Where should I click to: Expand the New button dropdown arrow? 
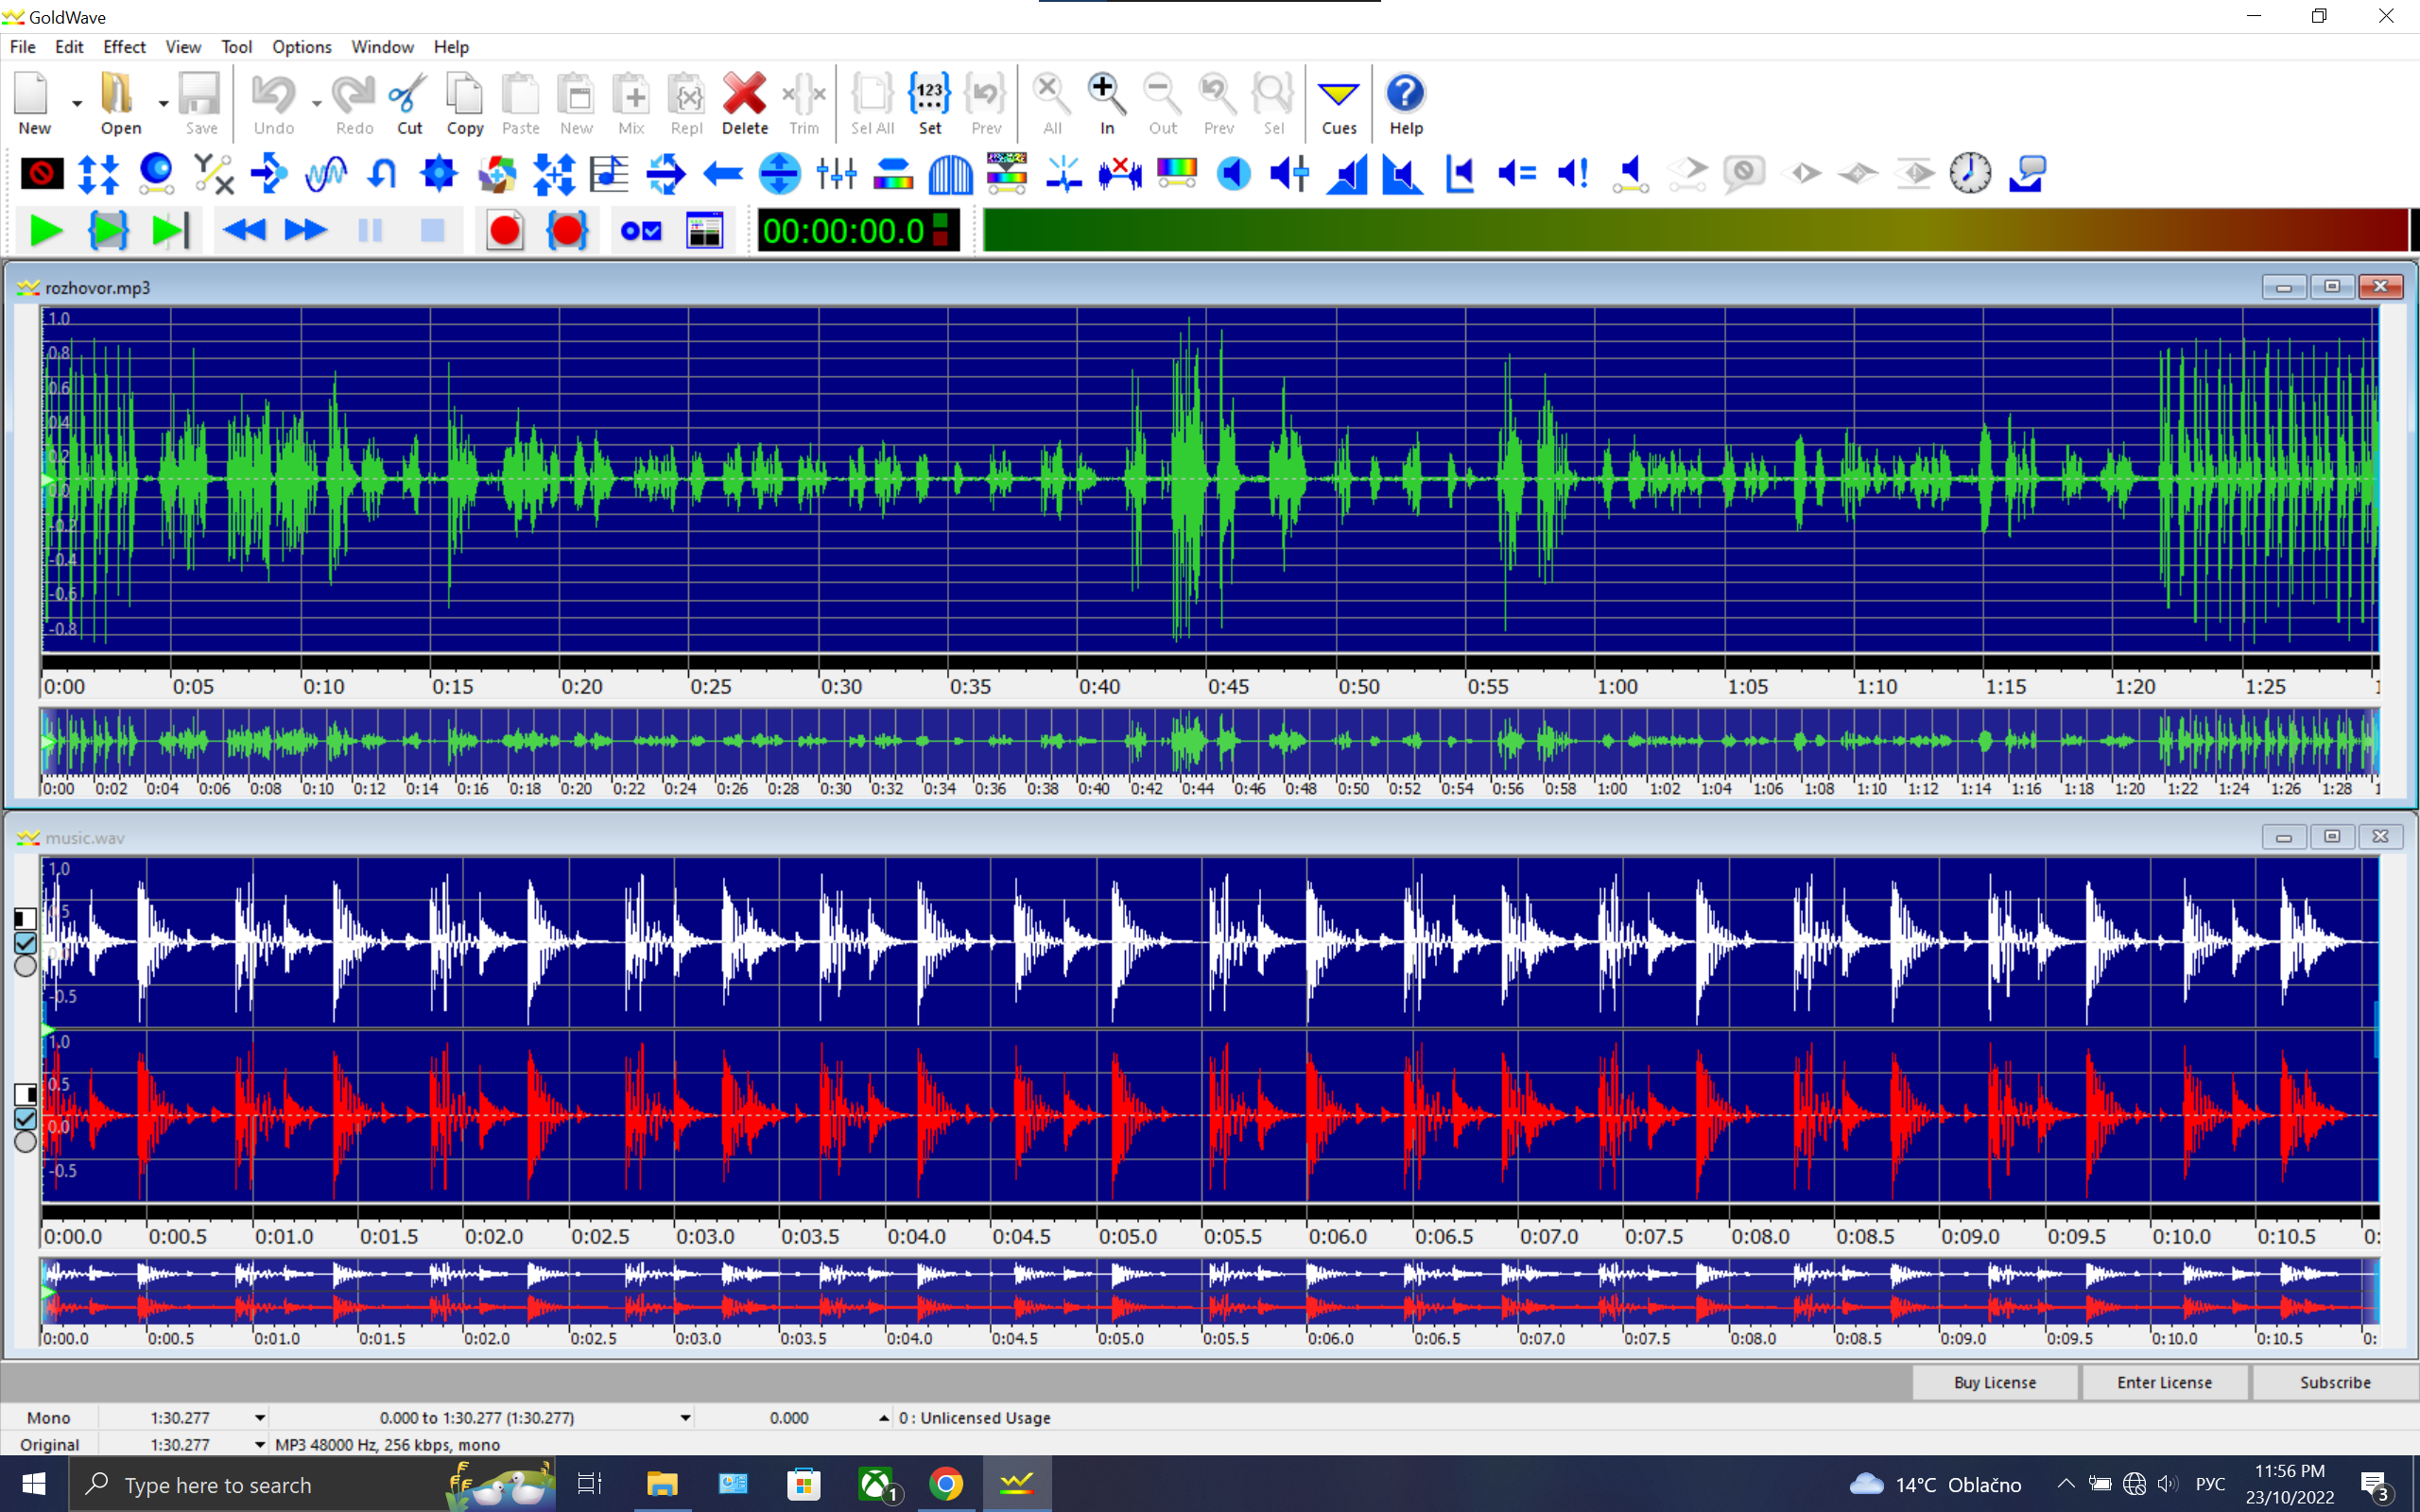pos(76,103)
